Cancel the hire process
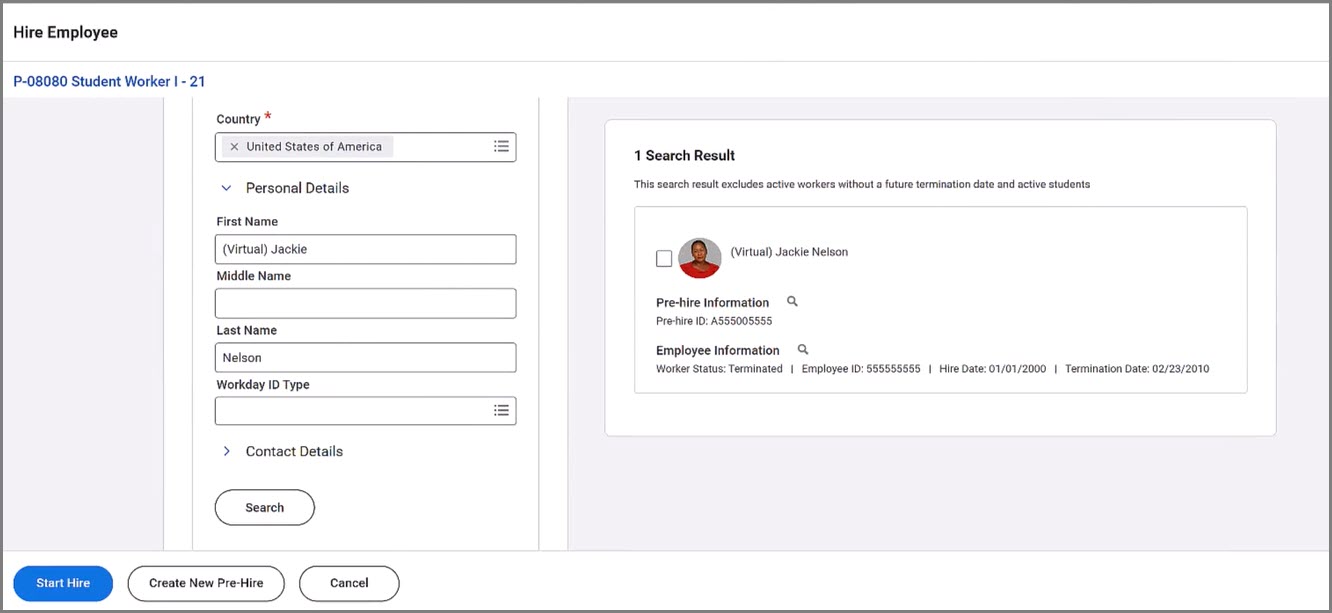The width and height of the screenshot is (1332, 613). (x=349, y=583)
